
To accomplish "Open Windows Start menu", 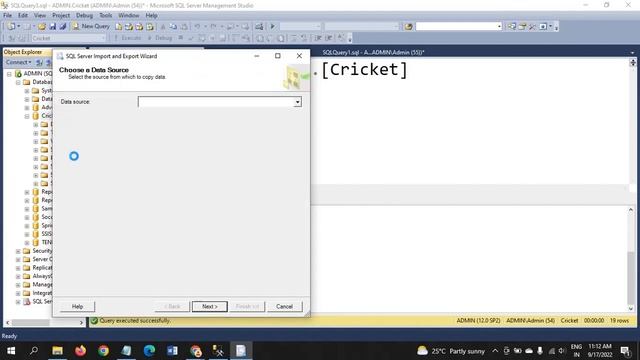I will point(11,351).
